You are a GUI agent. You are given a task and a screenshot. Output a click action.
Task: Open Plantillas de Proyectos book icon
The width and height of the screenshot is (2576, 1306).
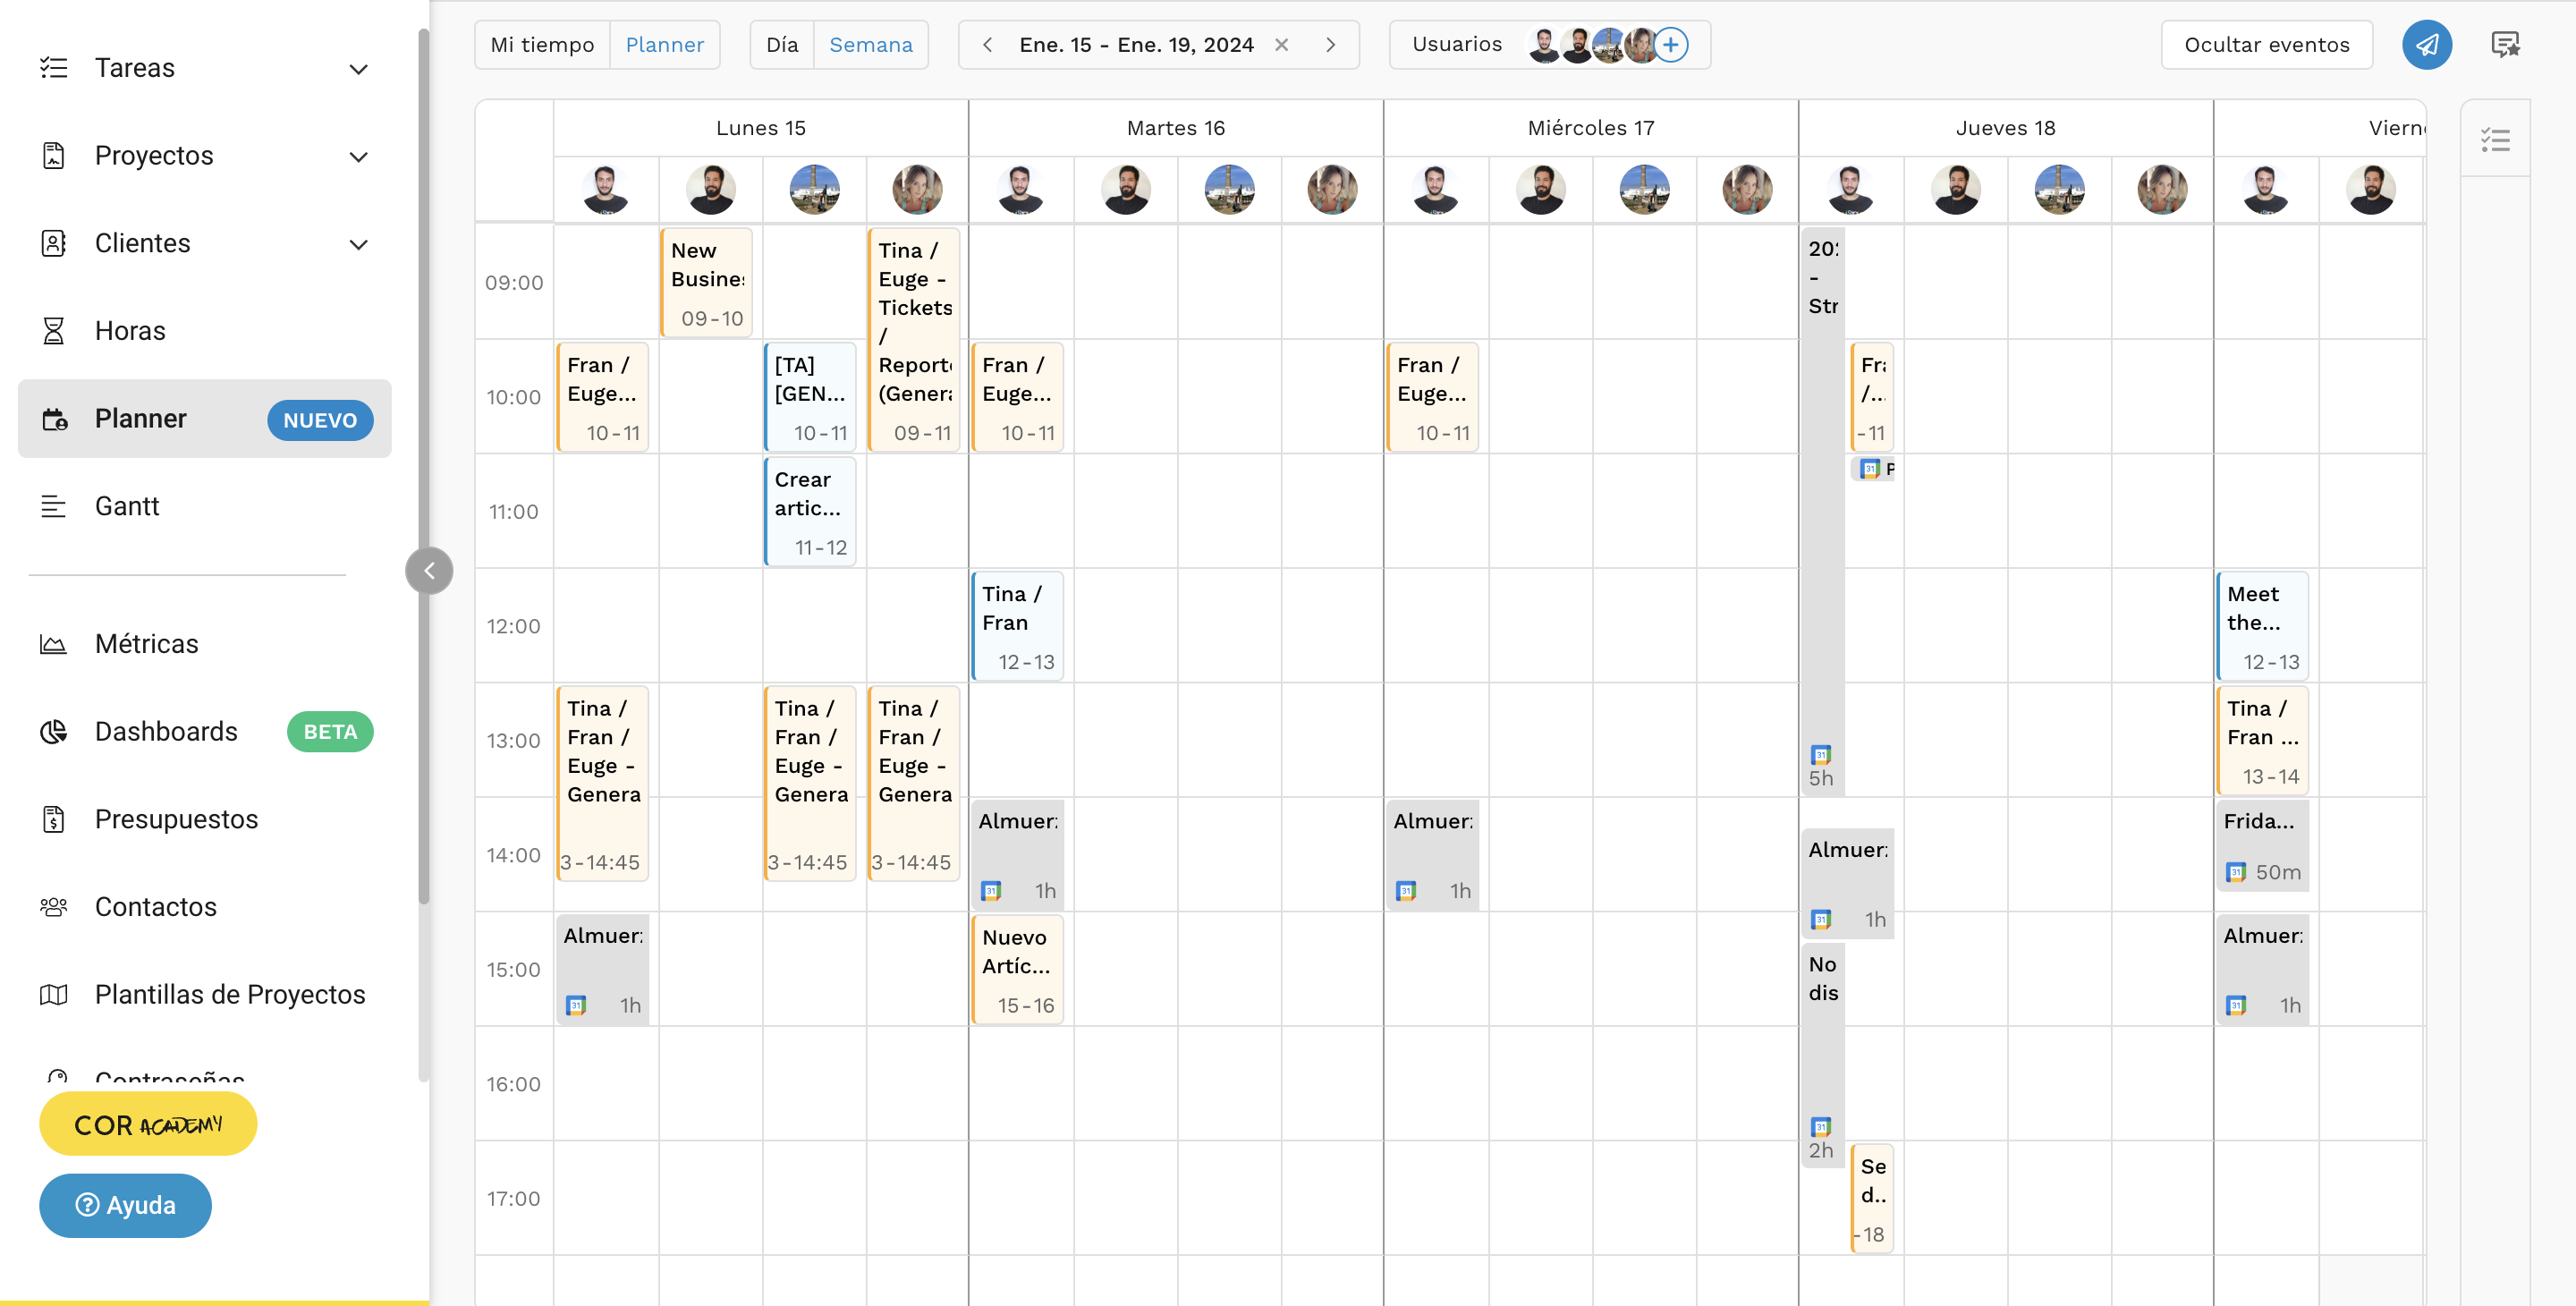point(54,994)
